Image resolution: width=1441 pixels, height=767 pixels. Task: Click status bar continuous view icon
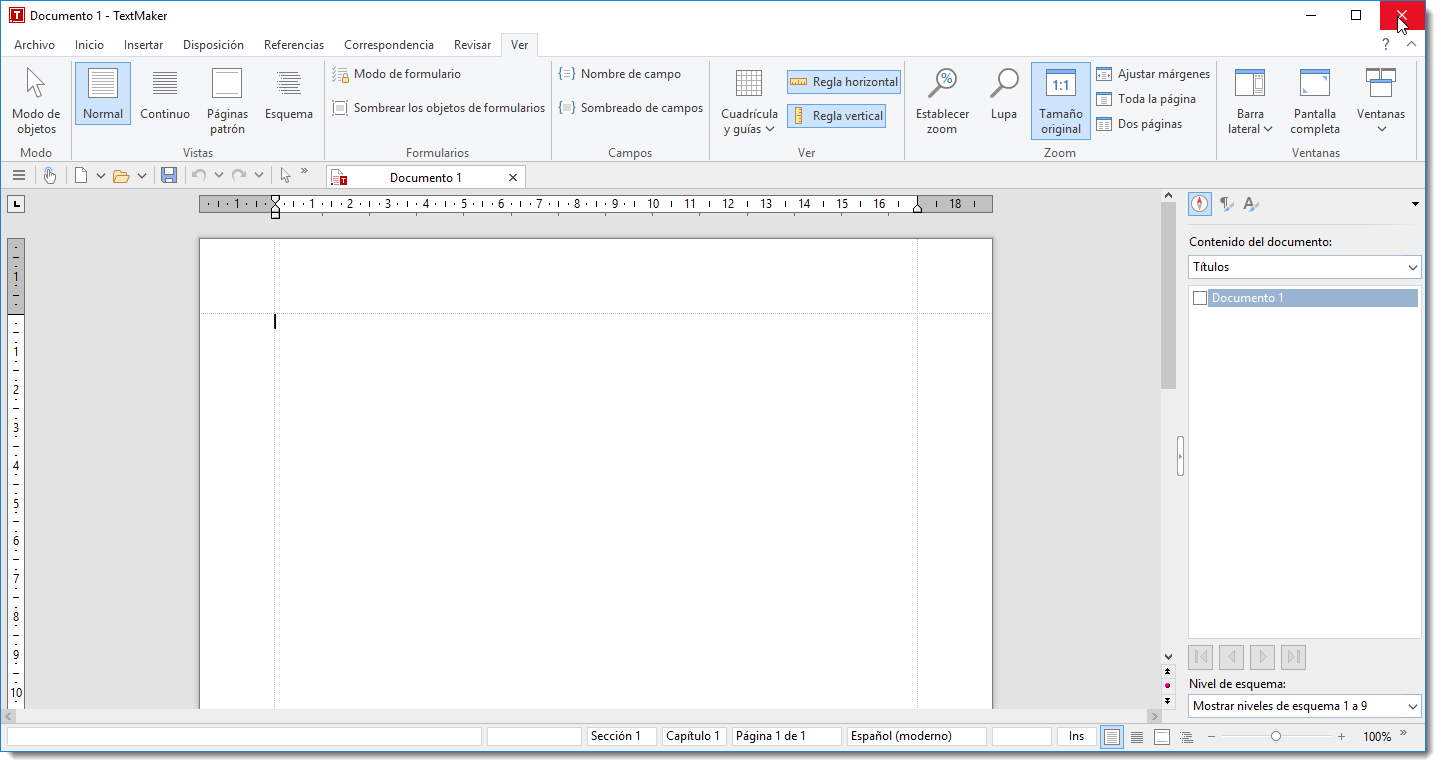[1137, 737]
